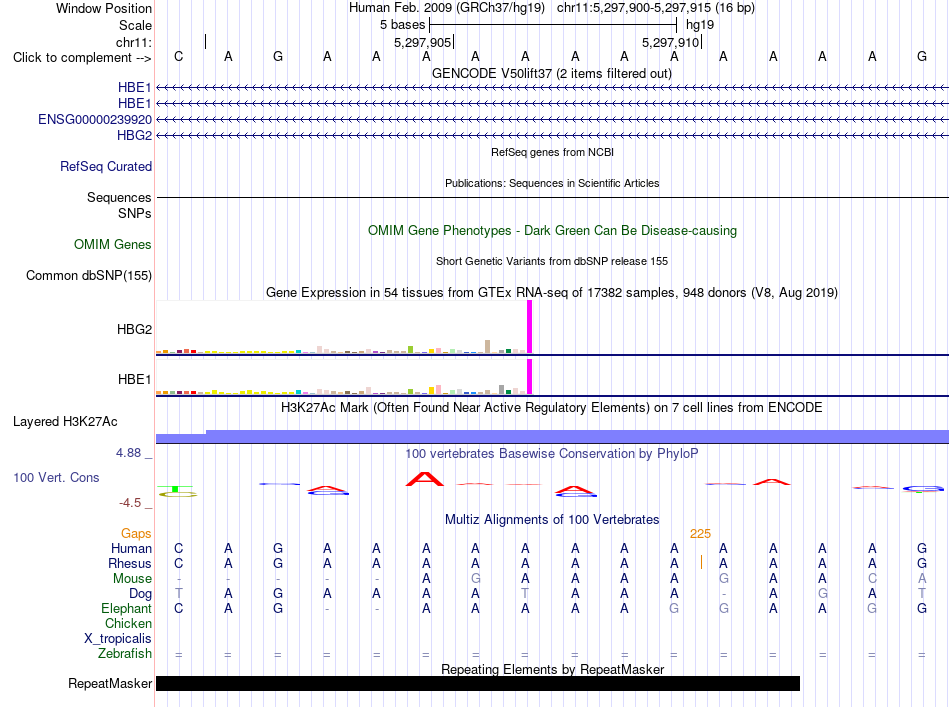Viewport: 950px width, 707px height.
Task: Click the HBG2 label beside GTEx chart
Action: pyautogui.click(x=134, y=330)
